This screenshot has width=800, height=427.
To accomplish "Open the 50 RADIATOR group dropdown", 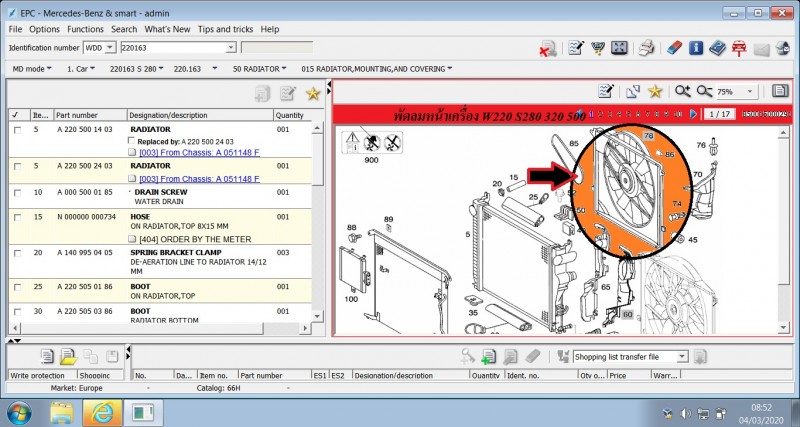I will pyautogui.click(x=259, y=69).
